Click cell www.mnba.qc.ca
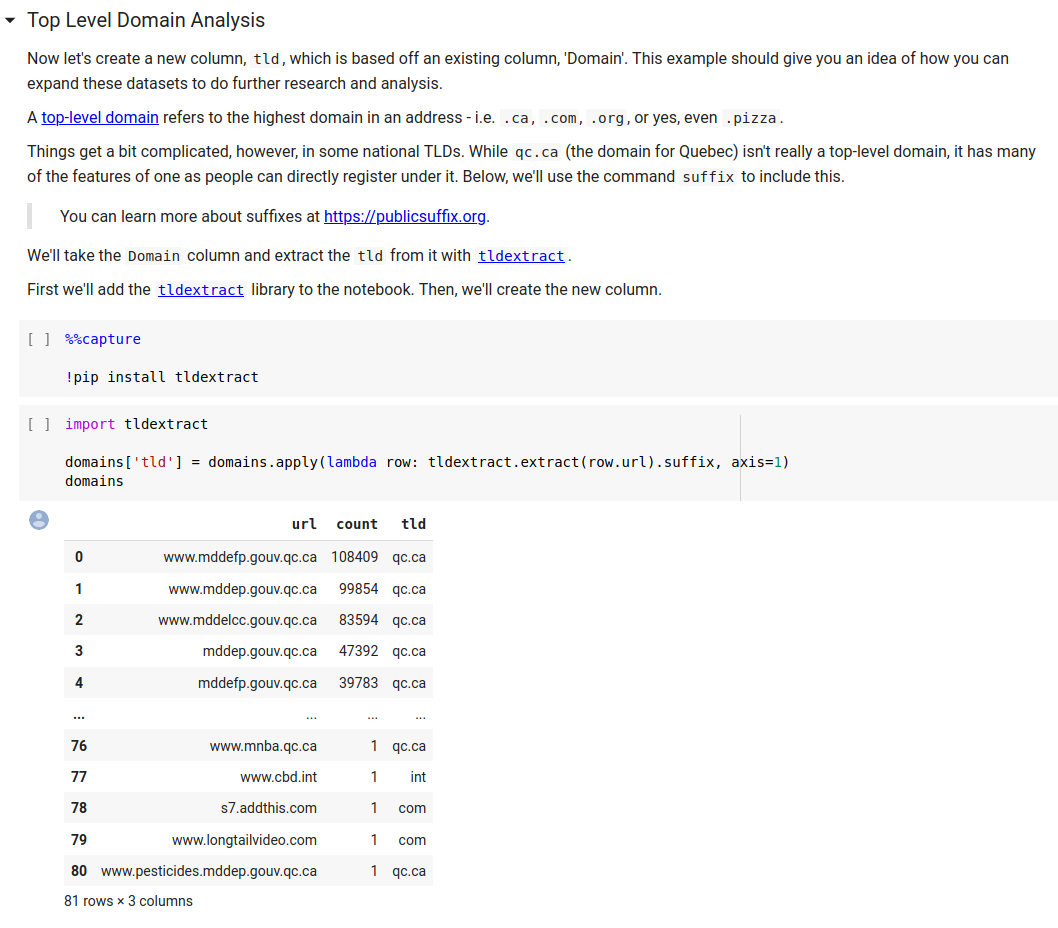Viewport: 1058px width, 928px height. (263, 746)
